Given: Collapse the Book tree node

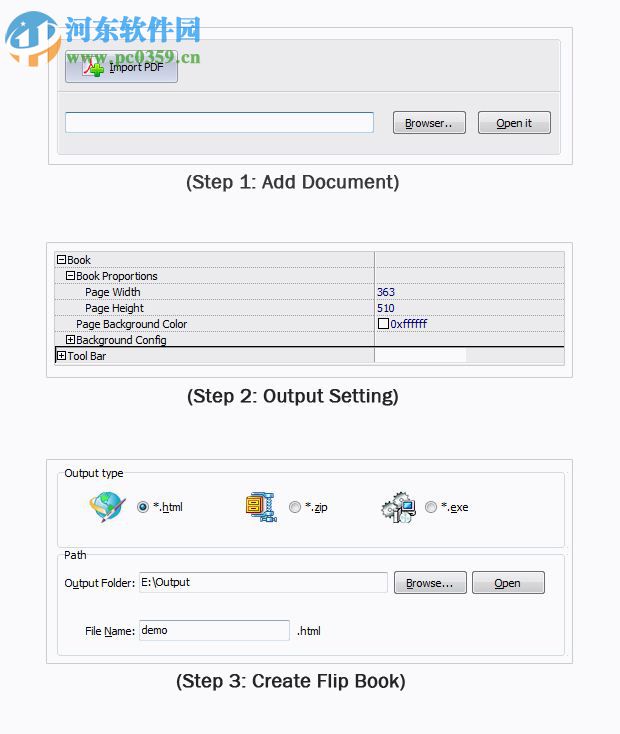Looking at the screenshot, I should (61, 259).
